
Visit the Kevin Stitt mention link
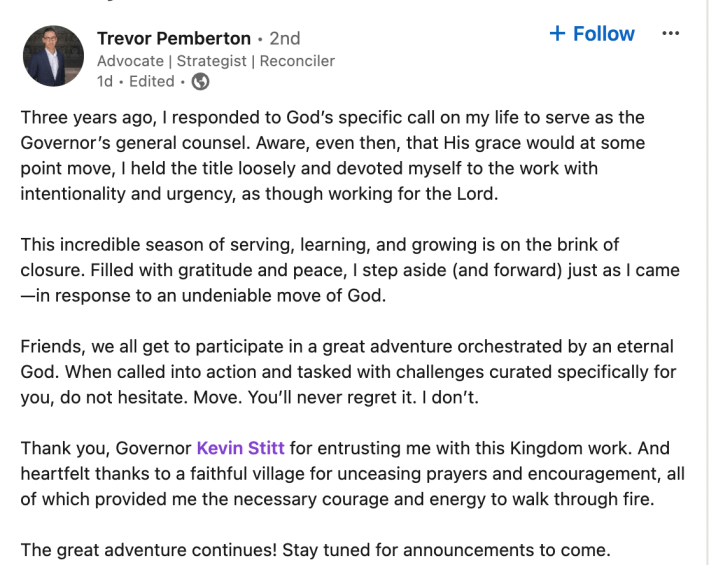(x=241, y=448)
